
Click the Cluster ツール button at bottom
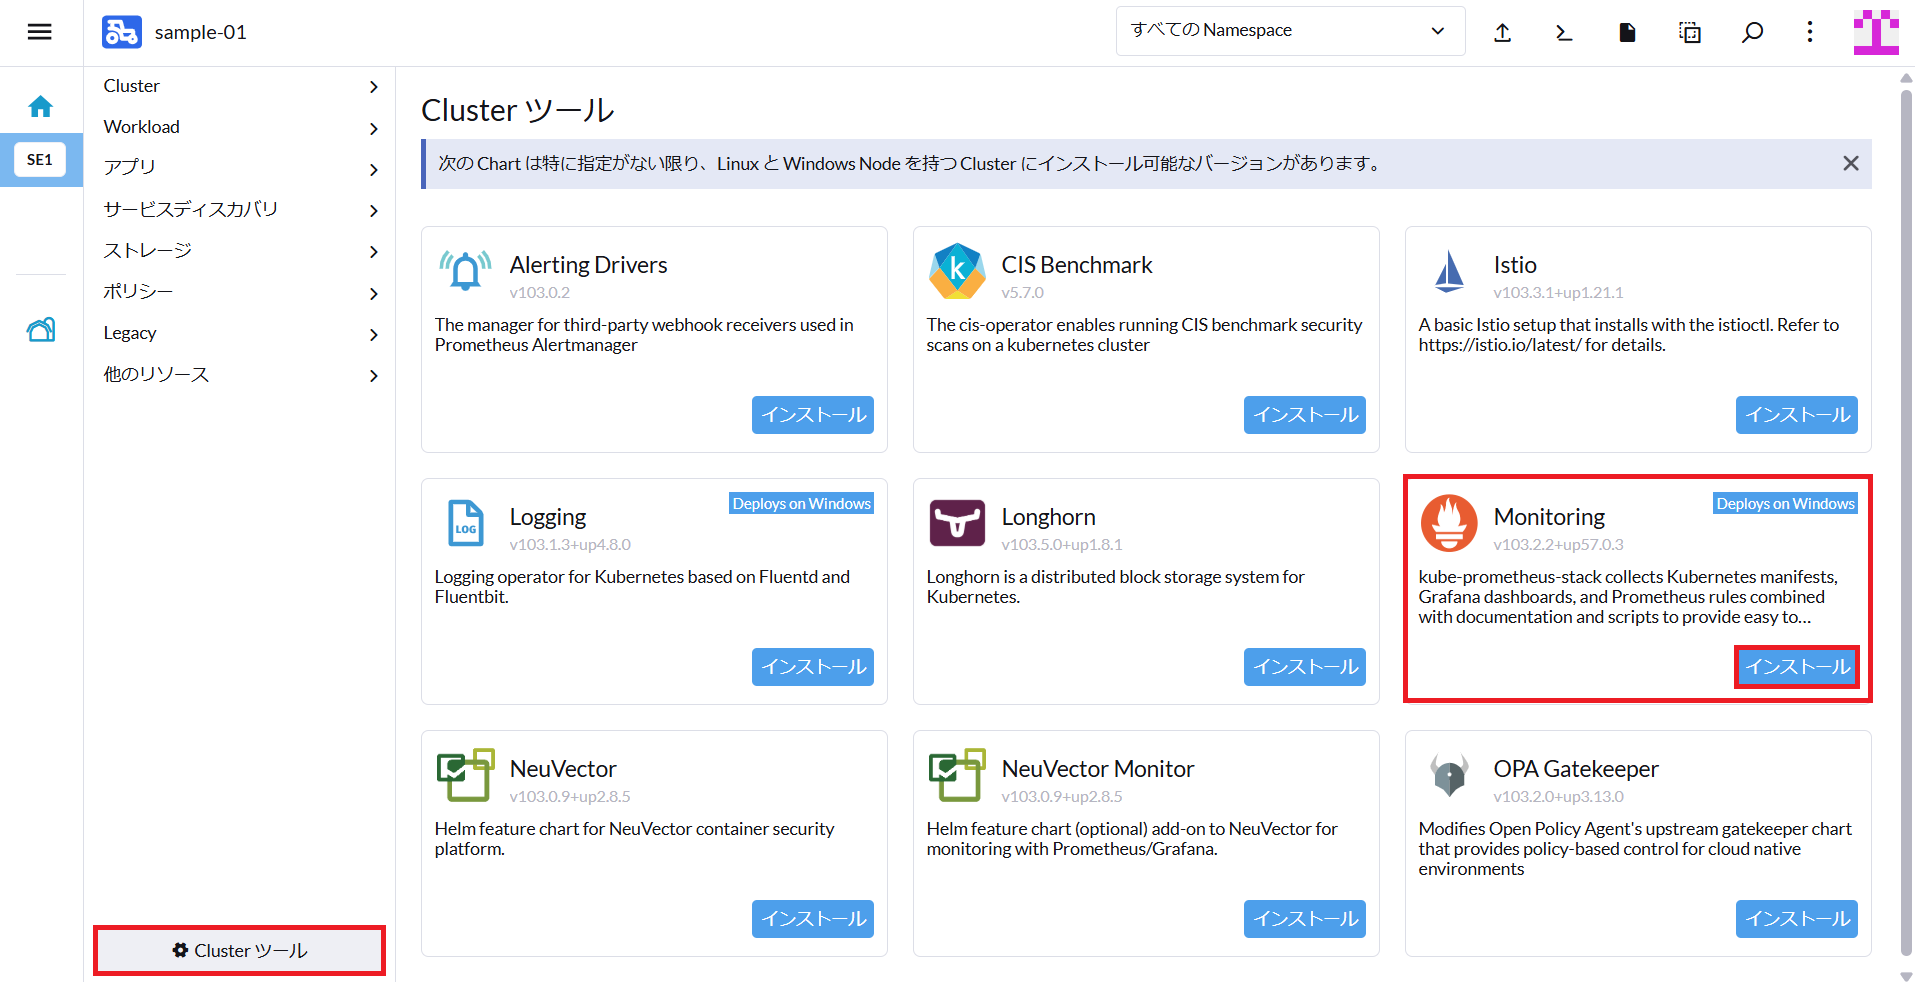coord(239,950)
